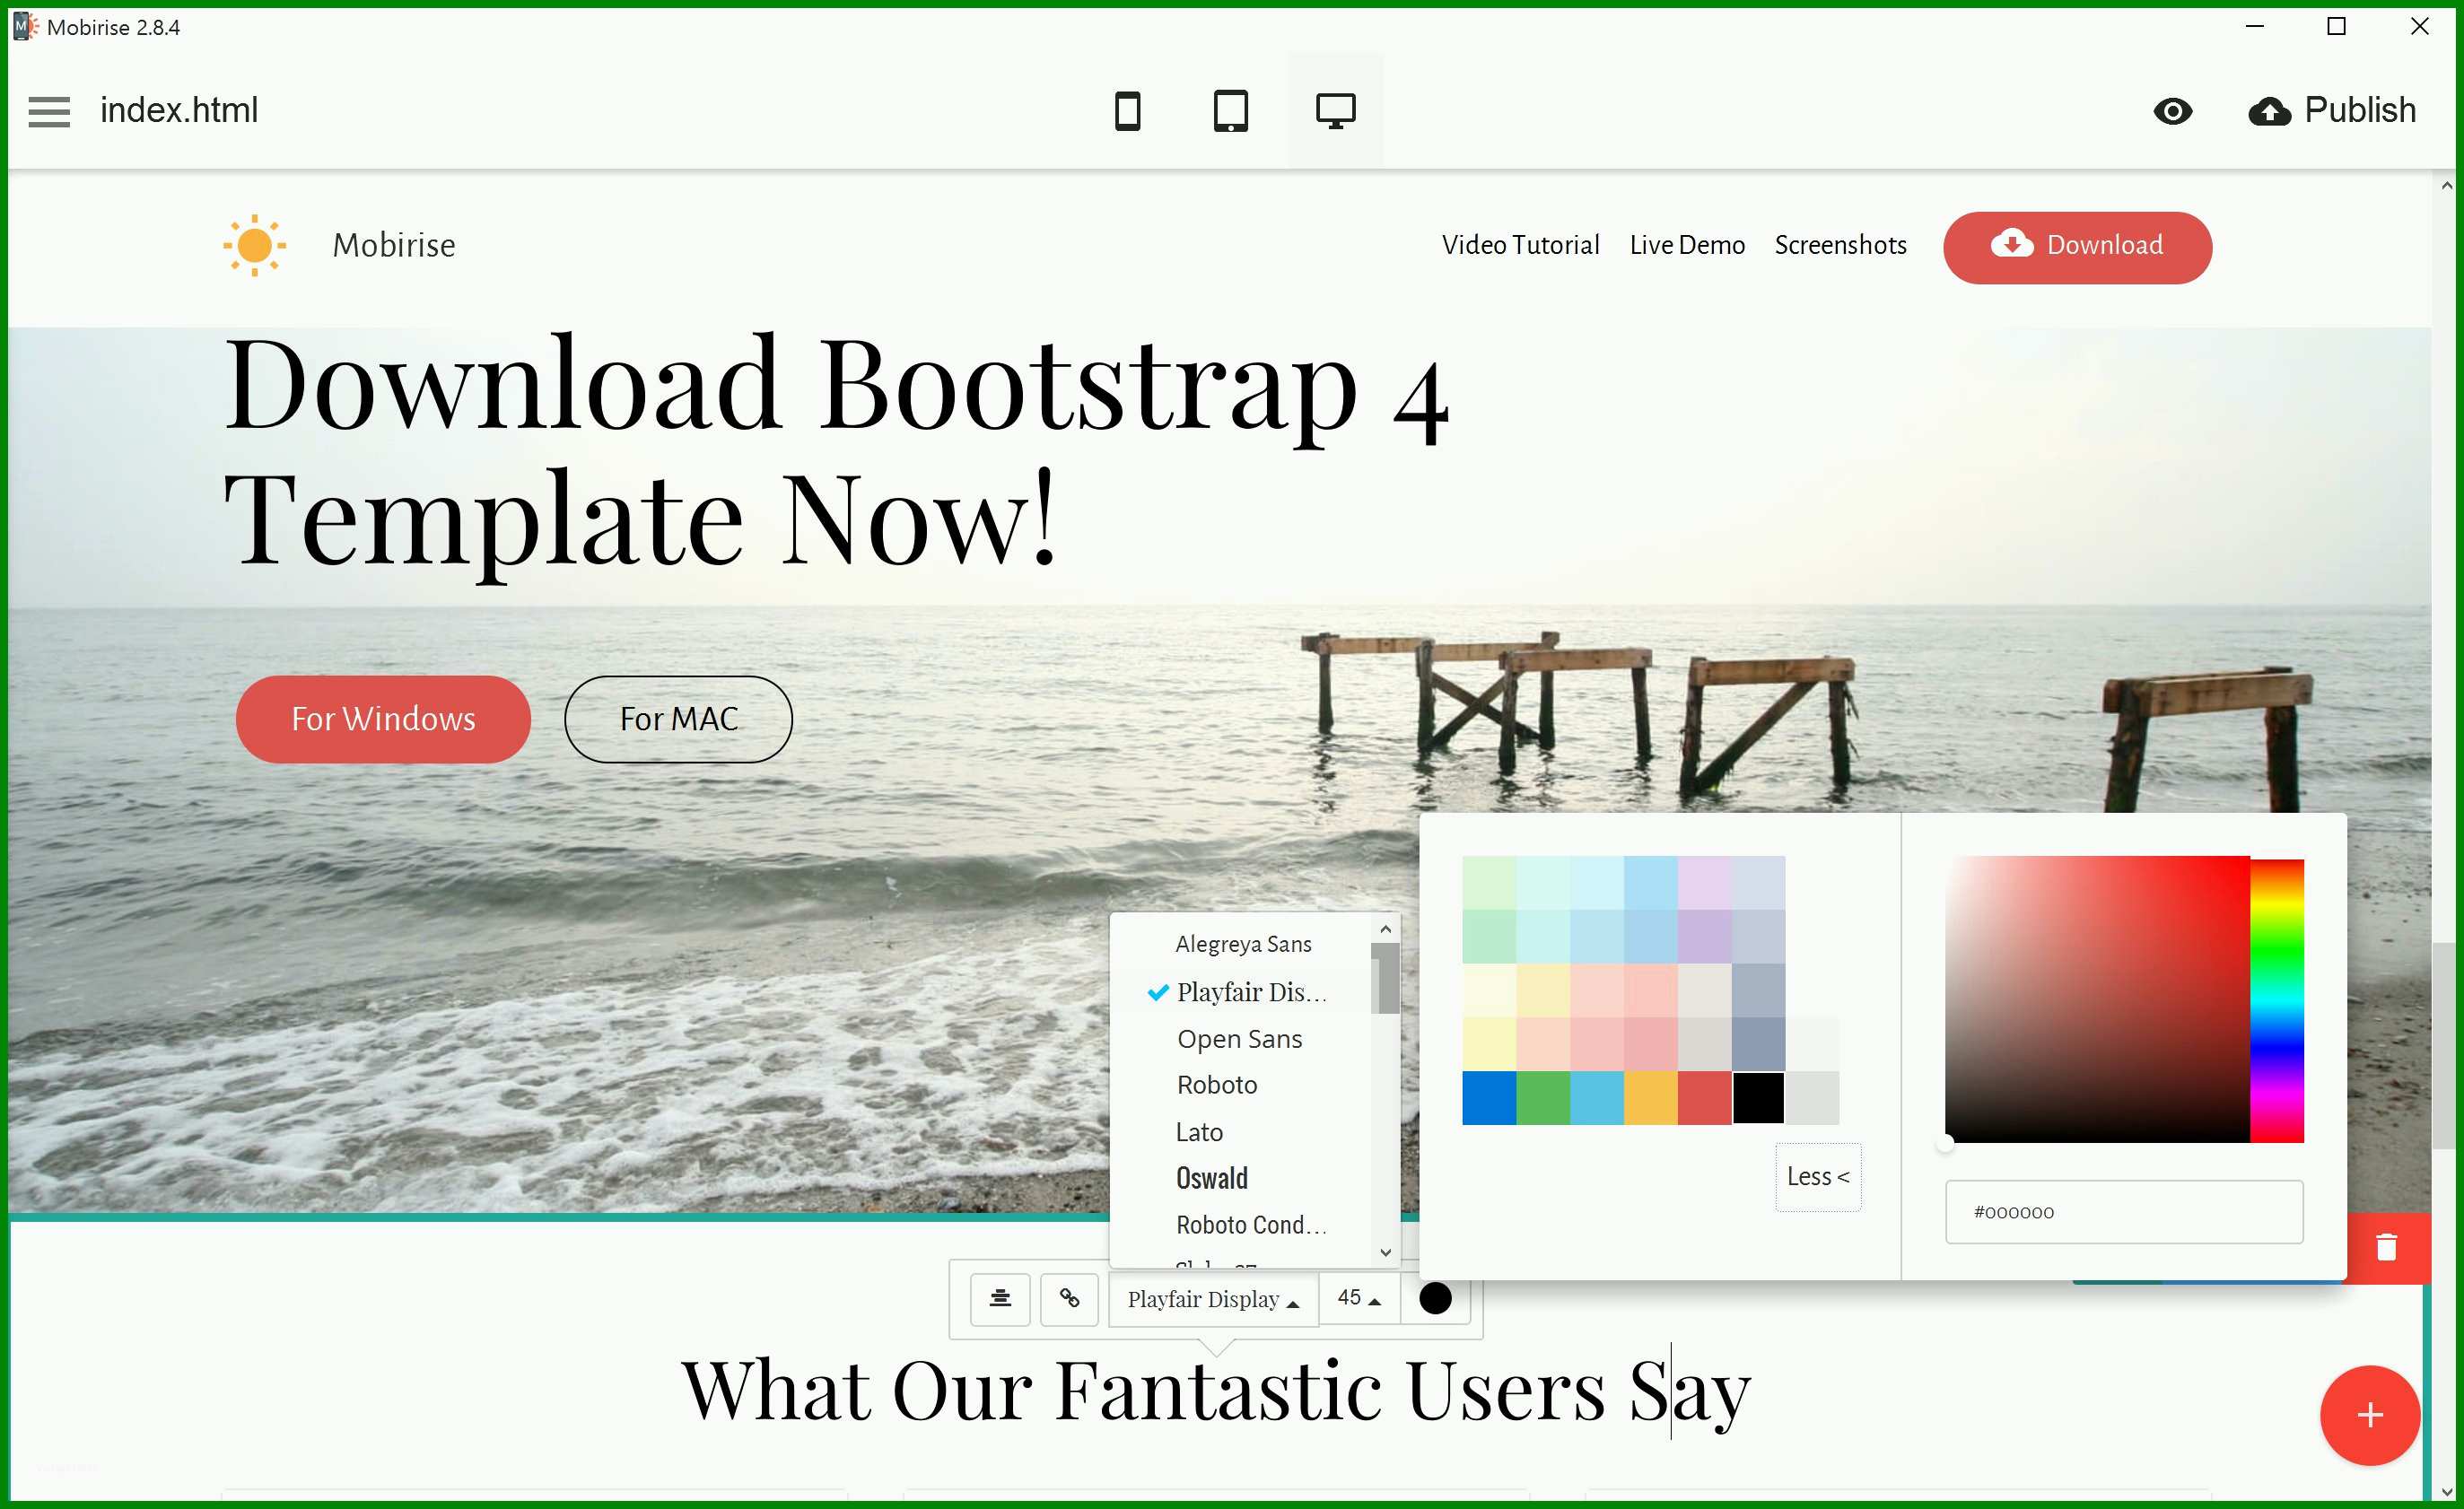Pick the orange-yellow color swatch
The image size is (2464, 1509).
tap(1651, 1098)
